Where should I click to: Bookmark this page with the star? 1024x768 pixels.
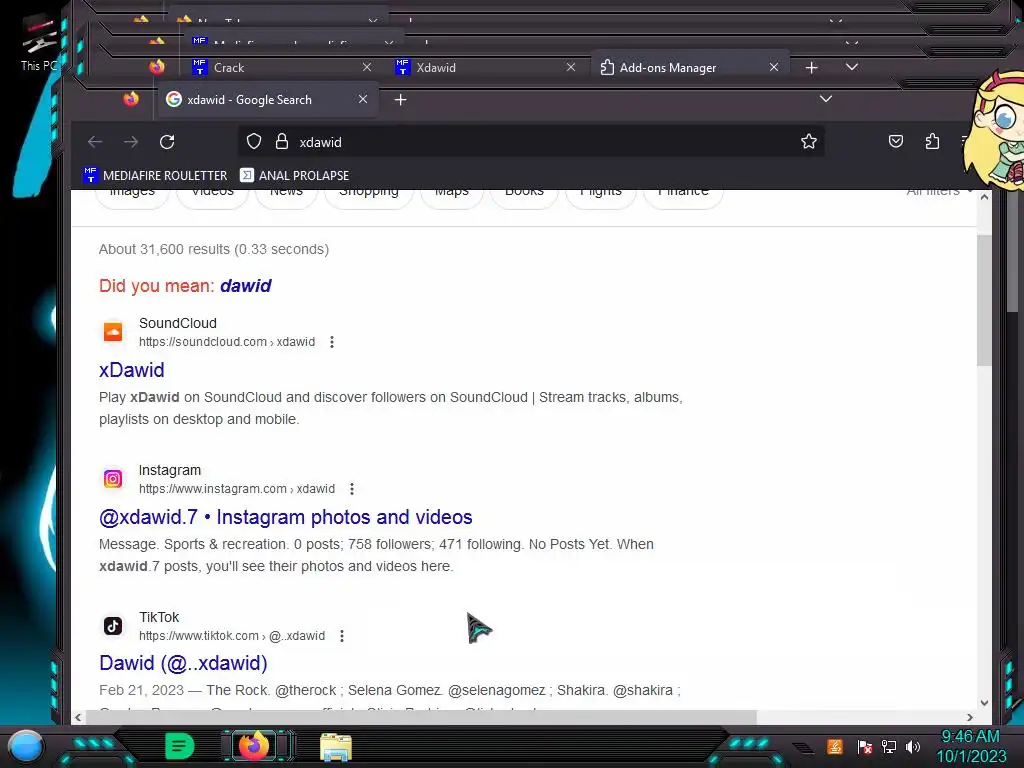pos(808,141)
